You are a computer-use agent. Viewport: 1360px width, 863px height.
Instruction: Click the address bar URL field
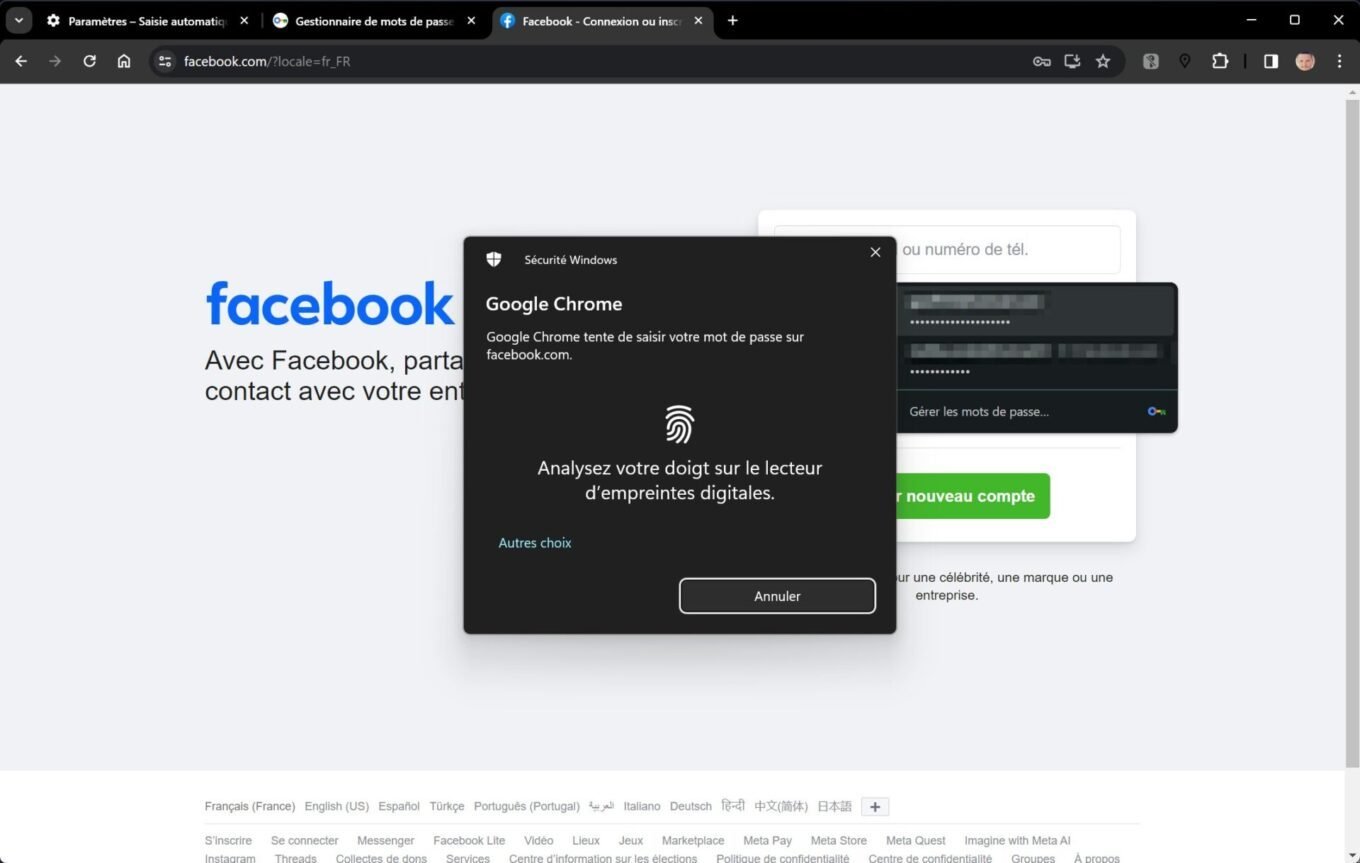600,61
